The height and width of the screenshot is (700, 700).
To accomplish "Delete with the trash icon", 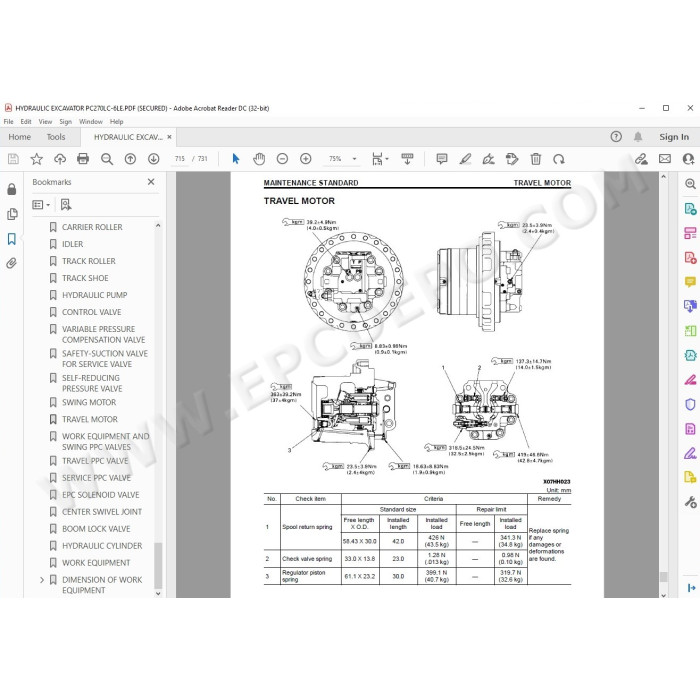I will pyautogui.click(x=536, y=159).
